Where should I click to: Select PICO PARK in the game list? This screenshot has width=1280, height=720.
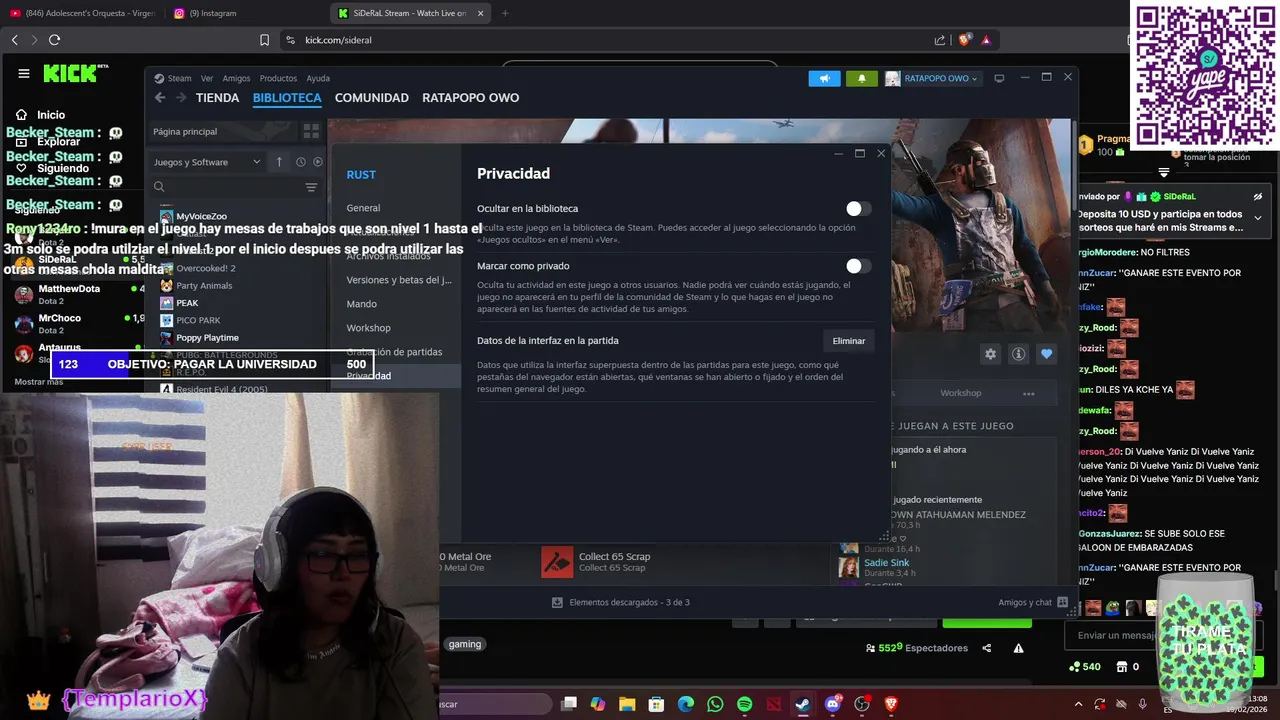click(x=198, y=320)
